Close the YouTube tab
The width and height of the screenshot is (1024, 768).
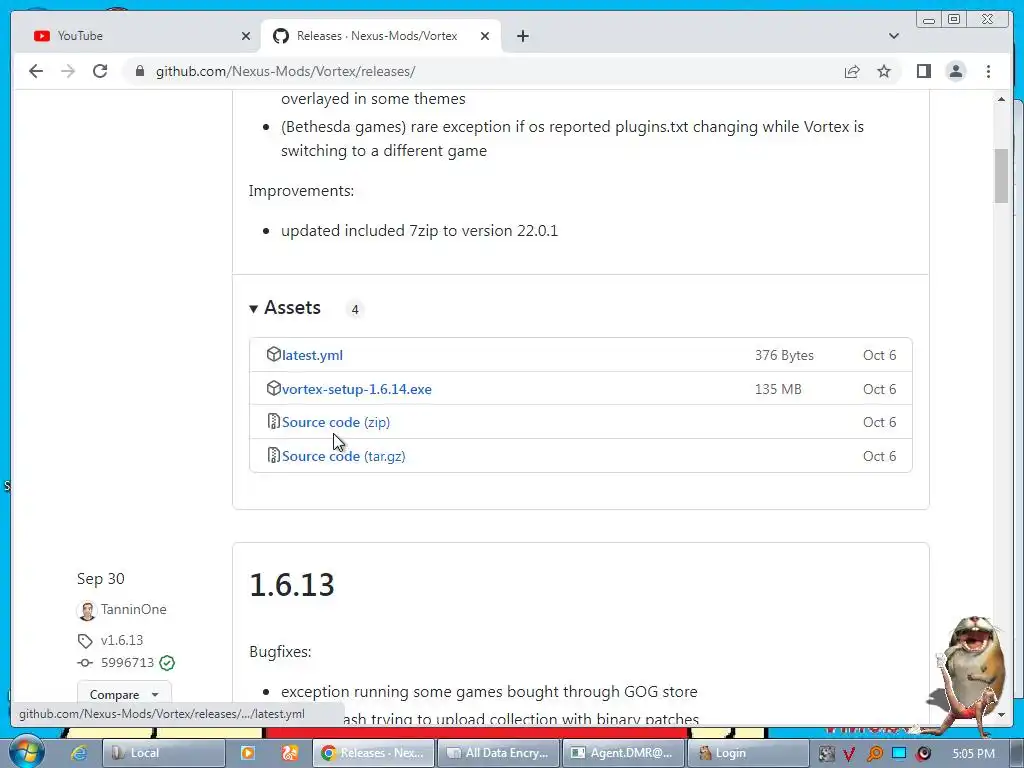click(x=246, y=36)
